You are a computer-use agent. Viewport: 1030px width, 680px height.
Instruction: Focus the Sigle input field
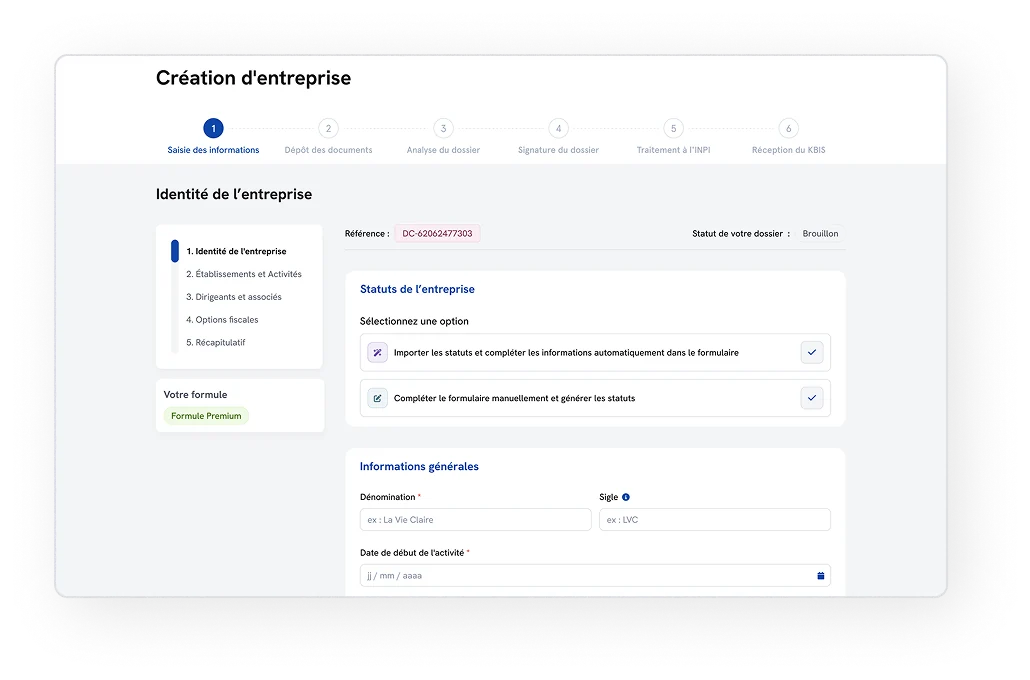pyautogui.click(x=715, y=520)
